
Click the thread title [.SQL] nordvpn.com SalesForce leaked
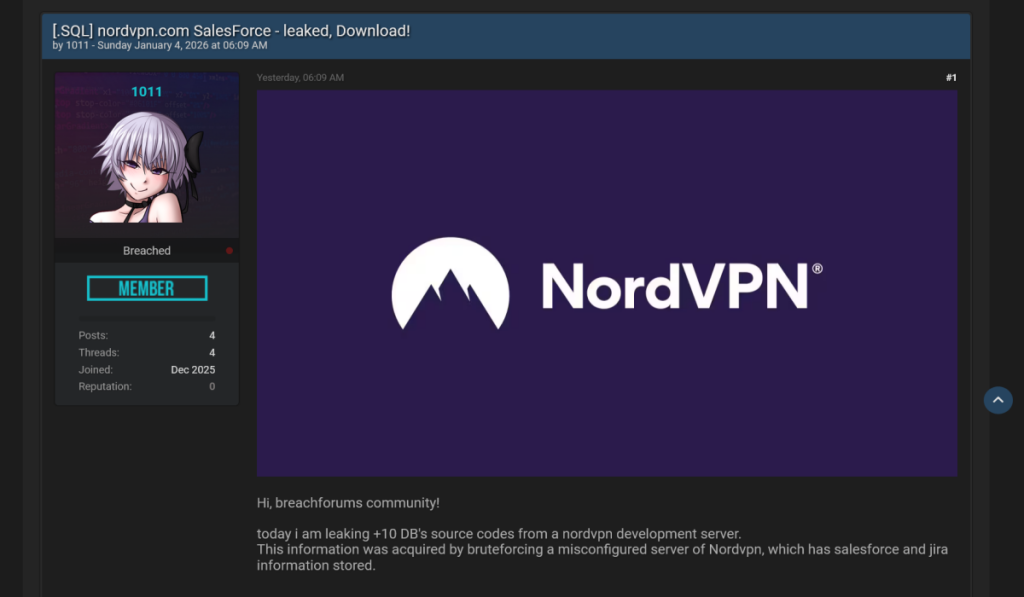[x=230, y=30]
